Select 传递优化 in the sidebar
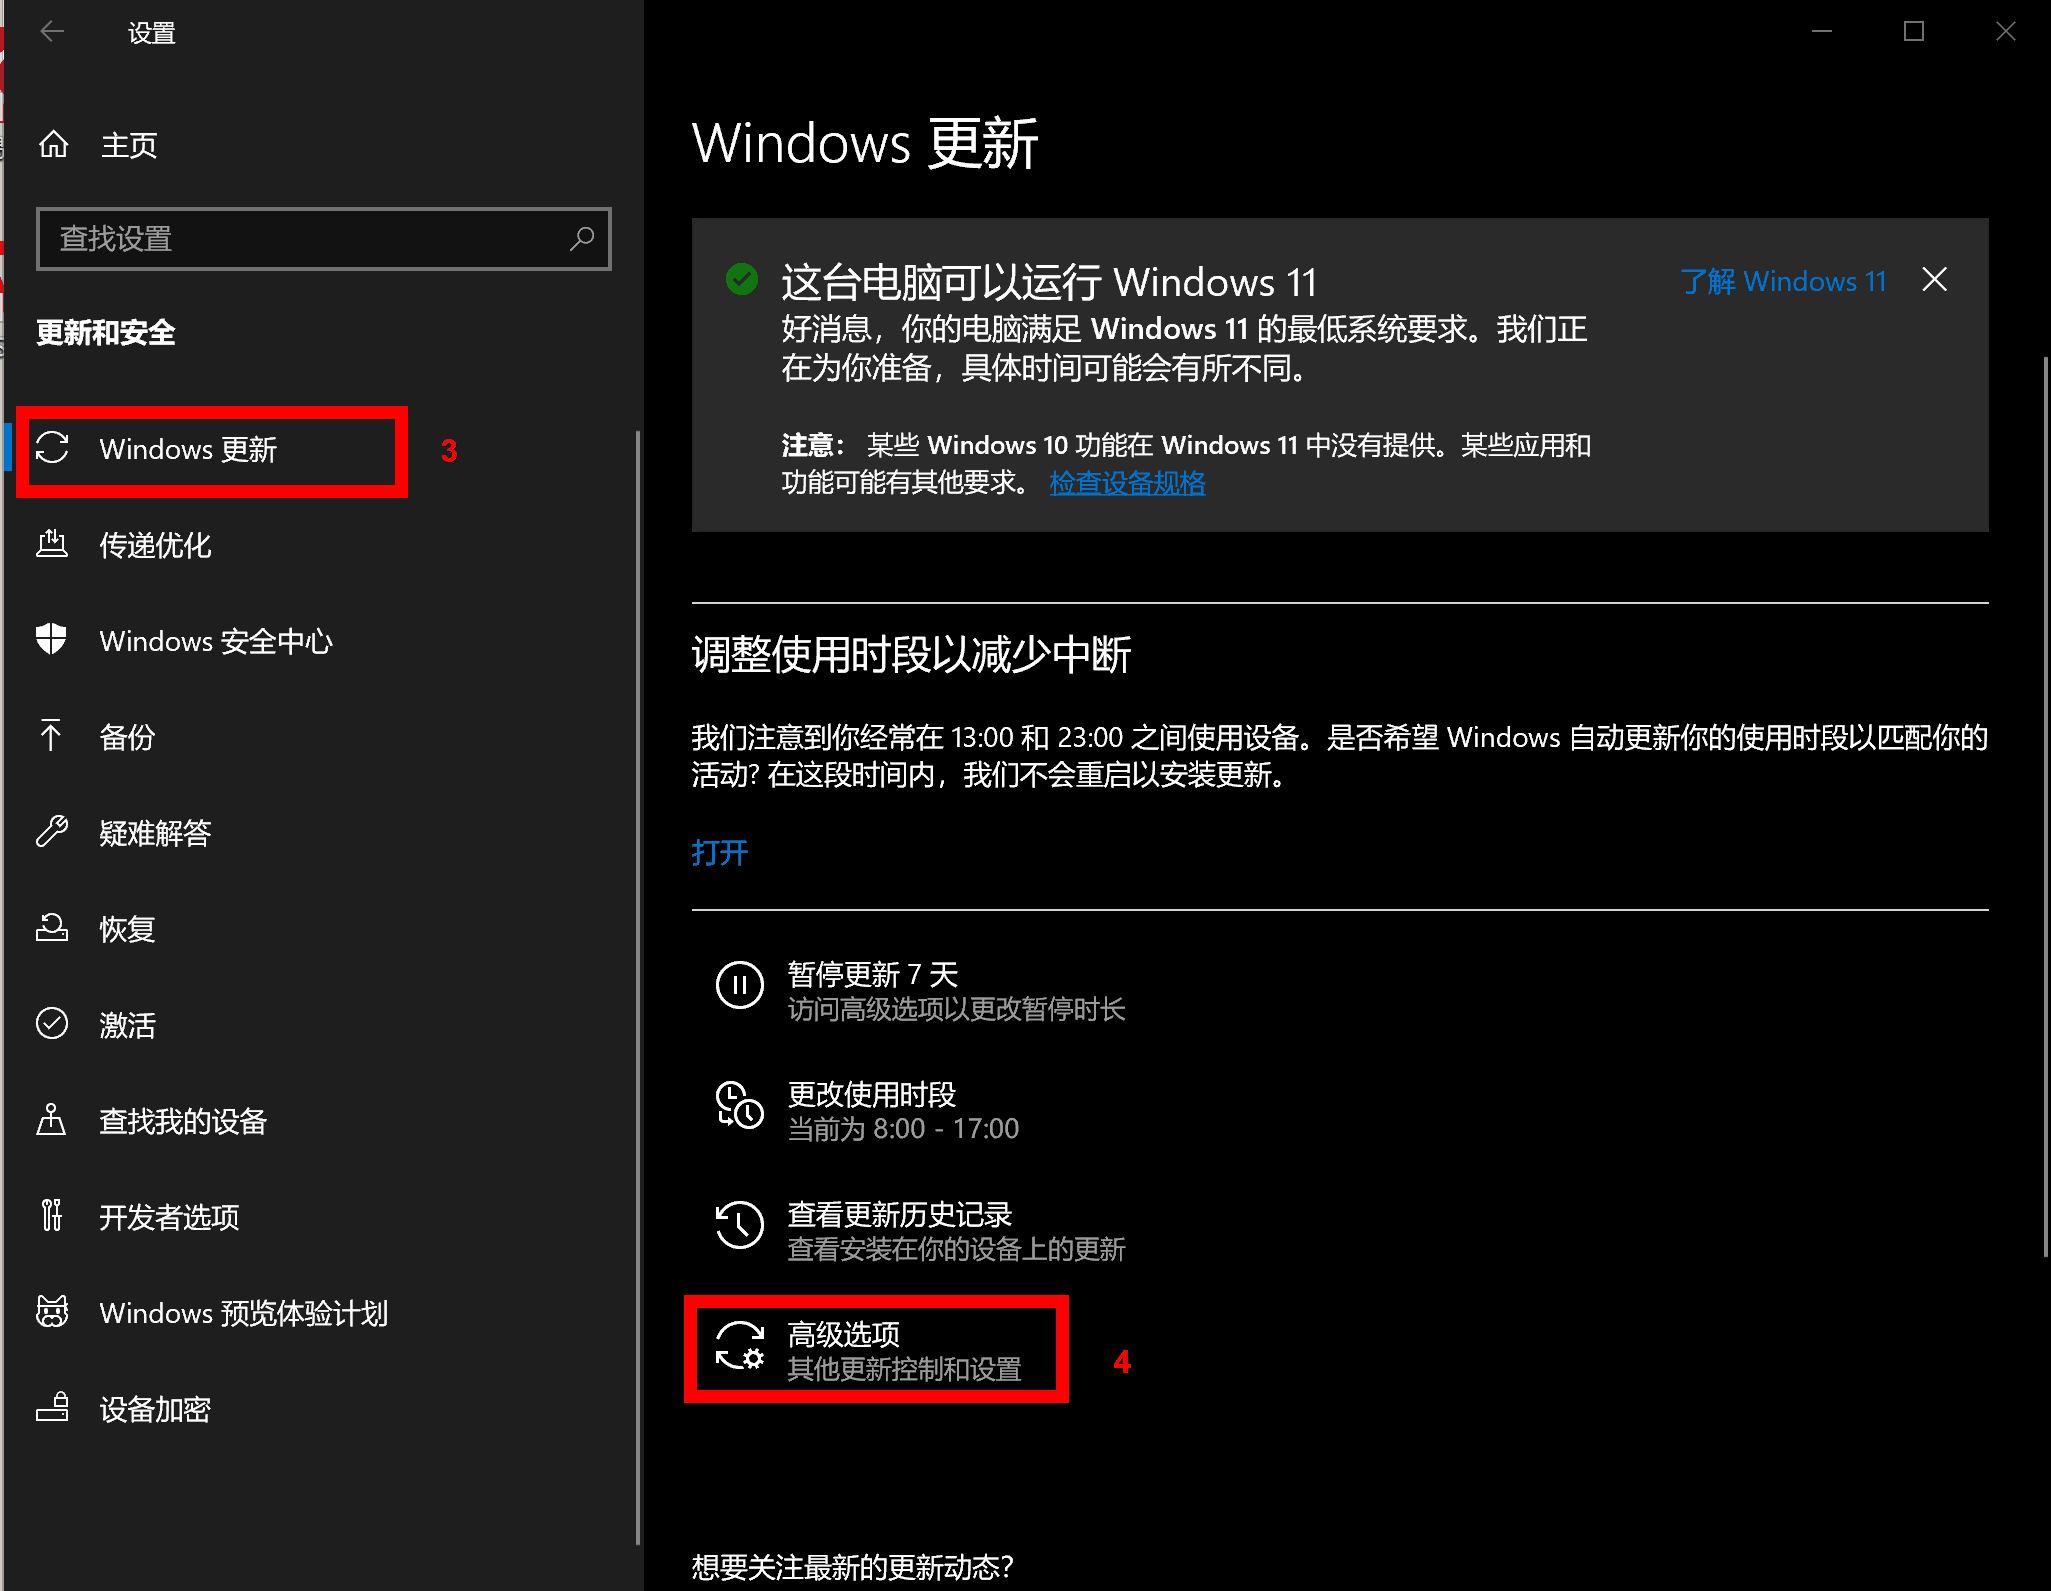Image resolution: width=2051 pixels, height=1591 pixels. pos(155,545)
